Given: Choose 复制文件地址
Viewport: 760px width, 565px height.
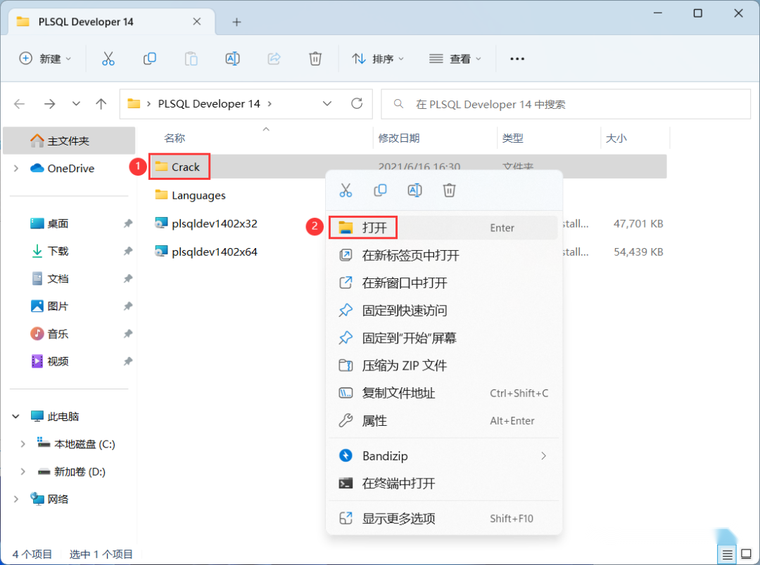Looking at the screenshot, I should pos(443,393).
